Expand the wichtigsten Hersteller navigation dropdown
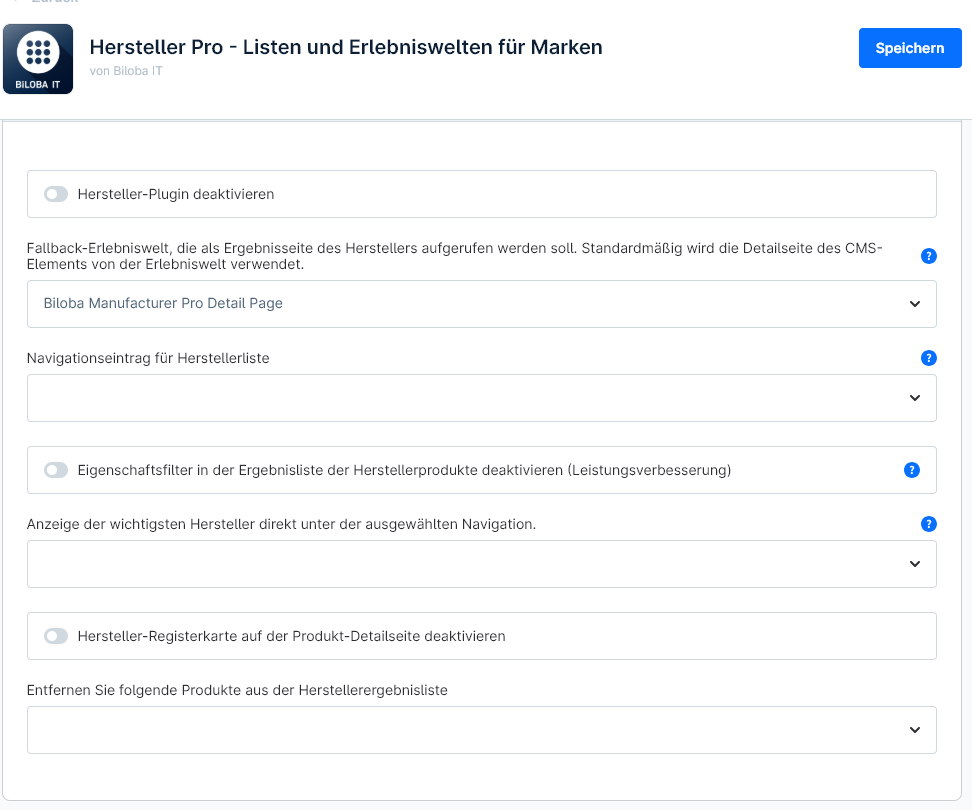972x810 pixels. [x=482, y=564]
